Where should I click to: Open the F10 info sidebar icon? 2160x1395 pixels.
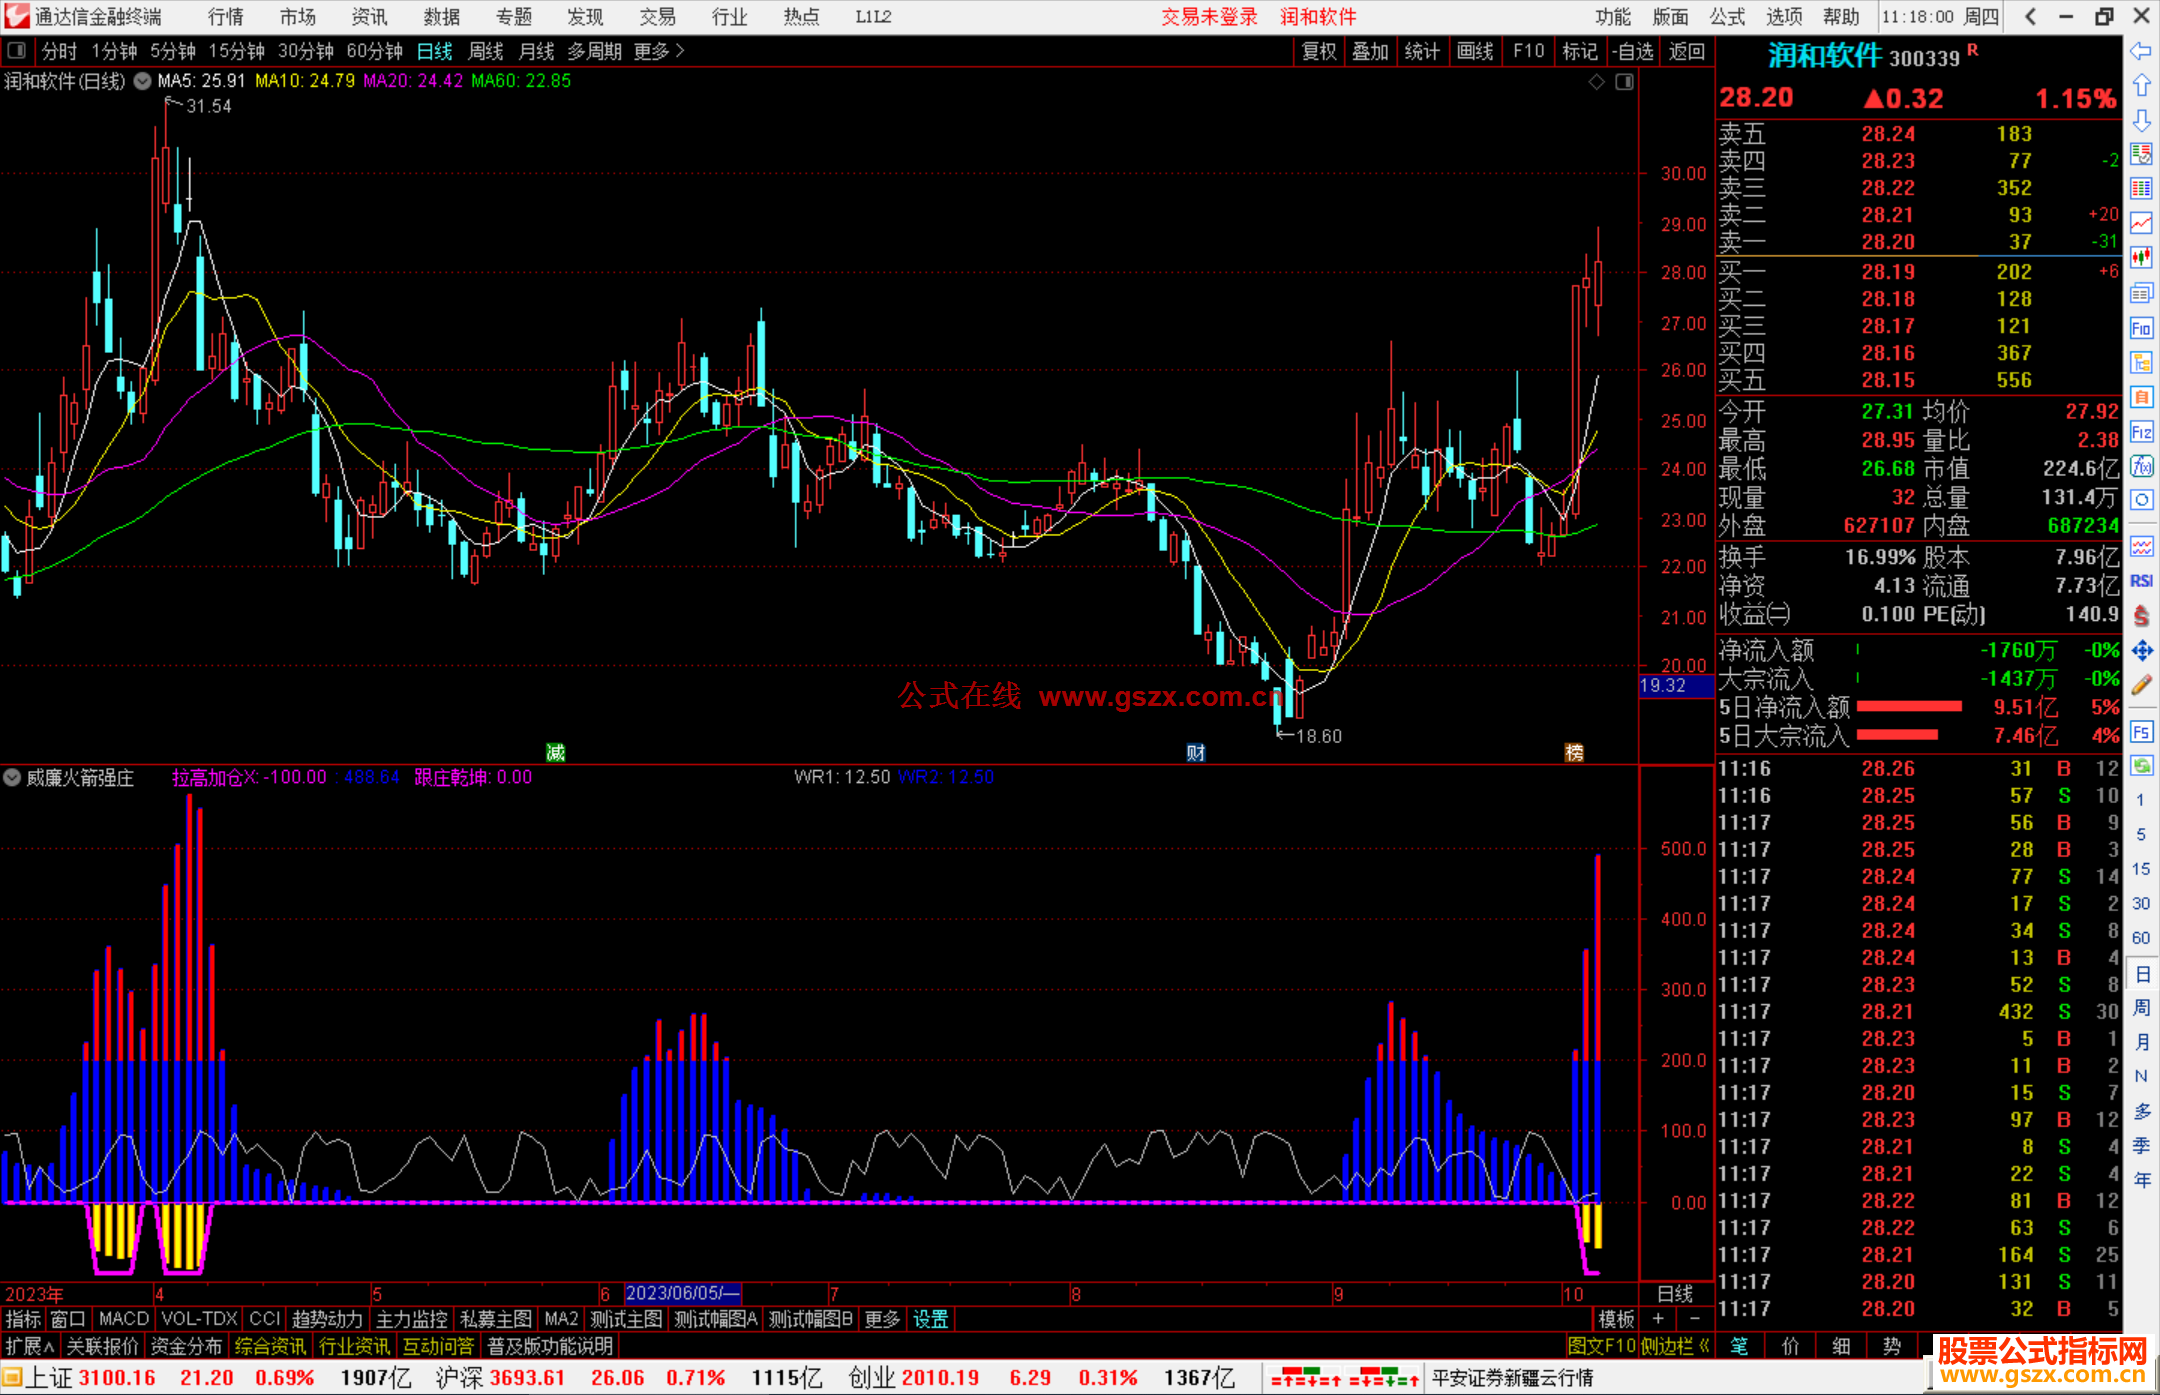tap(2141, 328)
